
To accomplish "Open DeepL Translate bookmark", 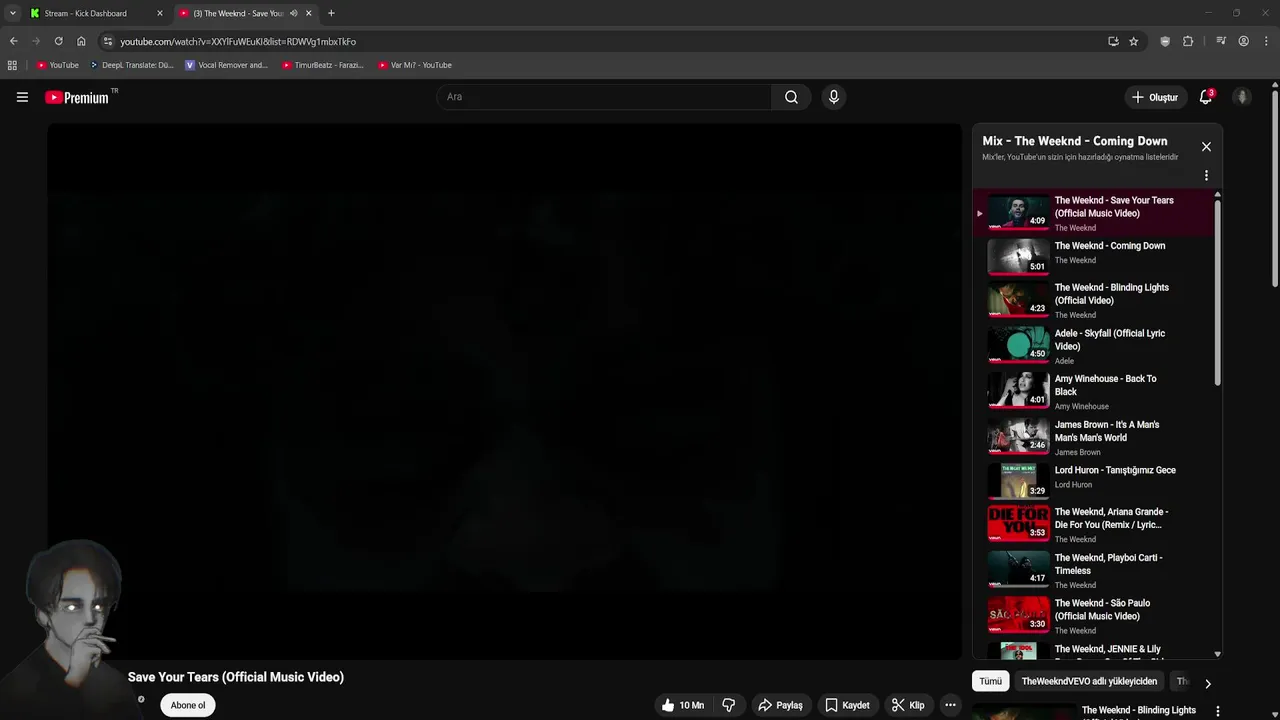I will point(132,65).
